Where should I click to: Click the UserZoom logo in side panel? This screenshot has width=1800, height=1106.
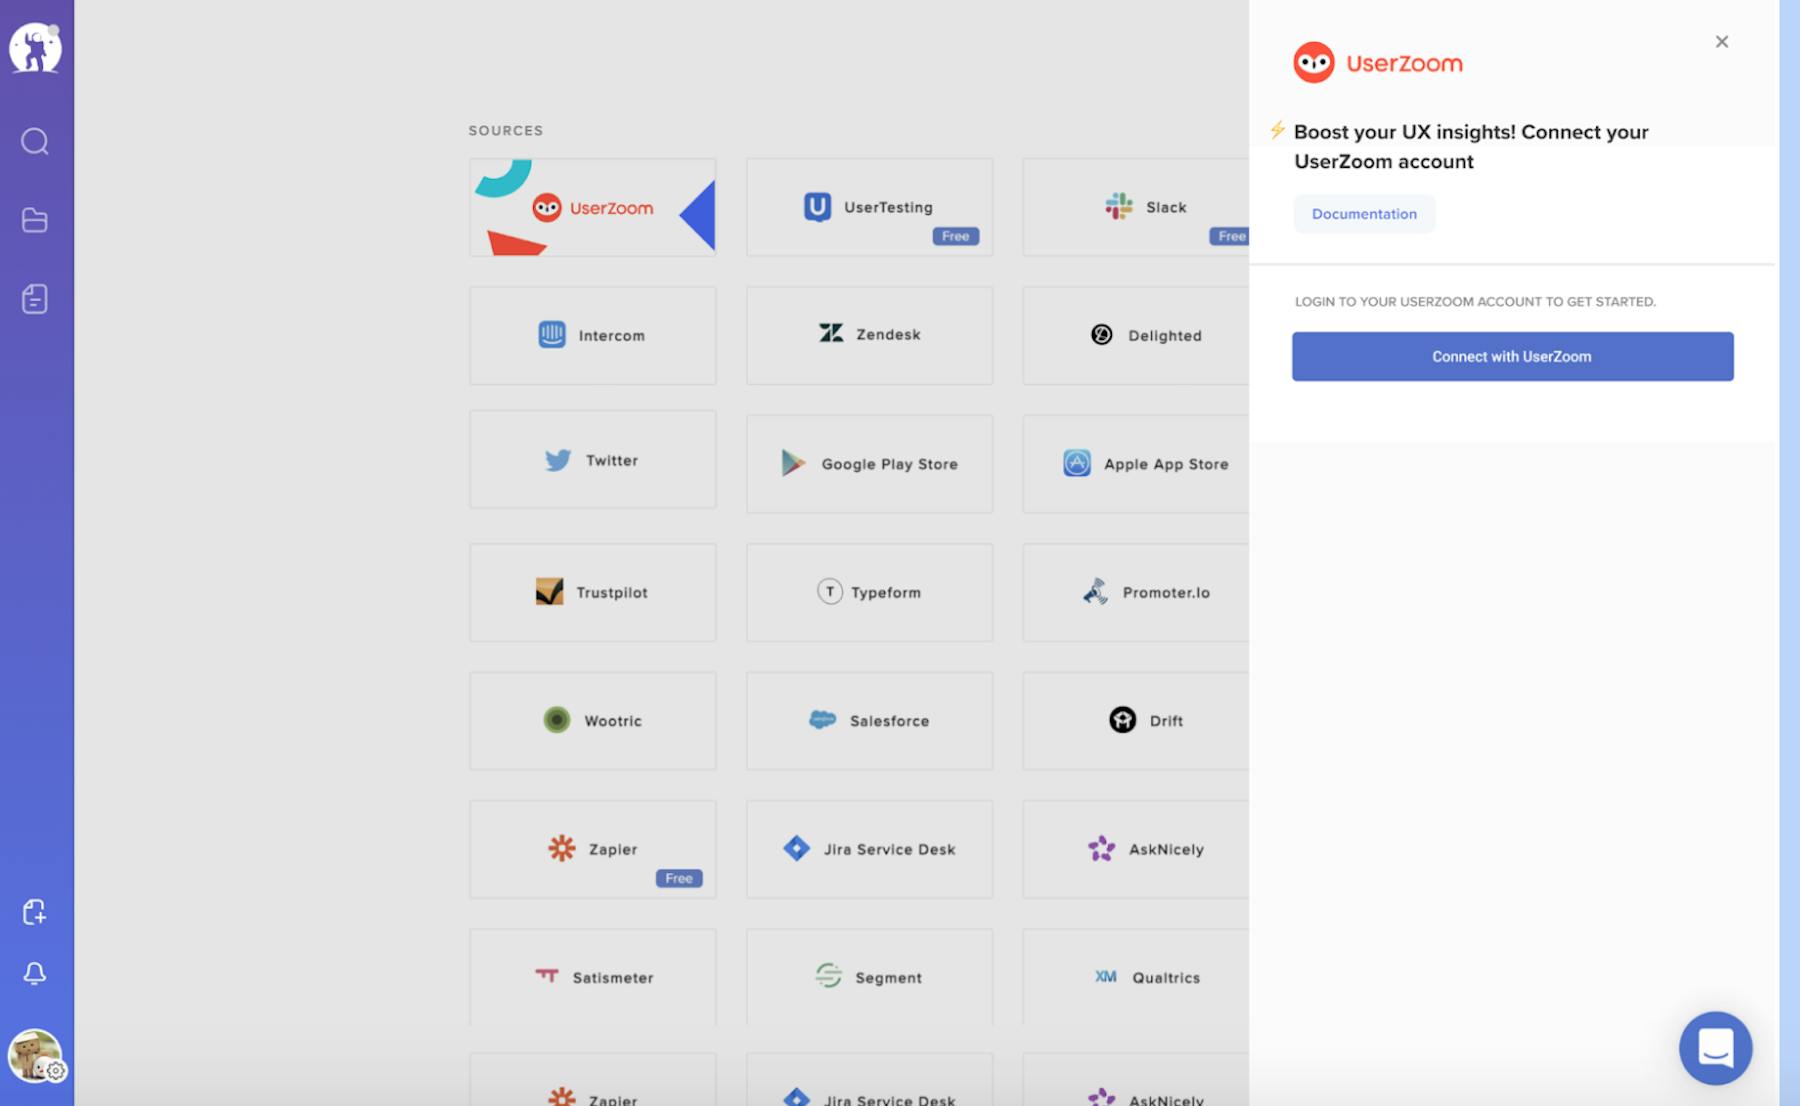[x=1377, y=63]
